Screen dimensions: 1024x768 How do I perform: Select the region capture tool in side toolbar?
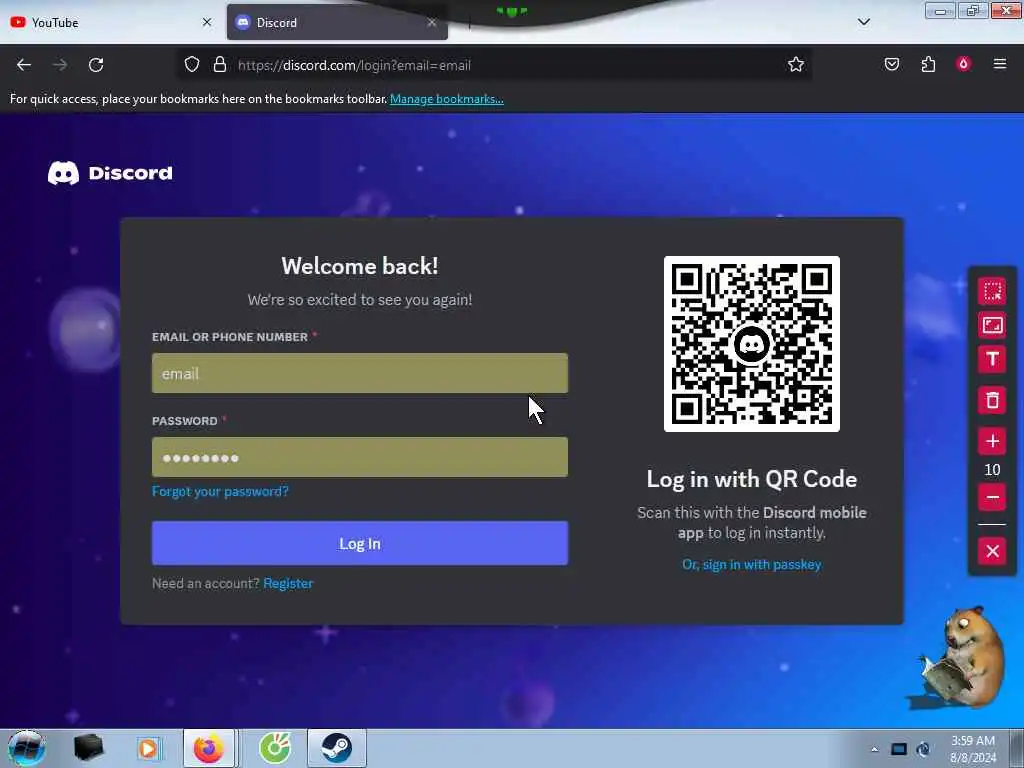point(992,291)
